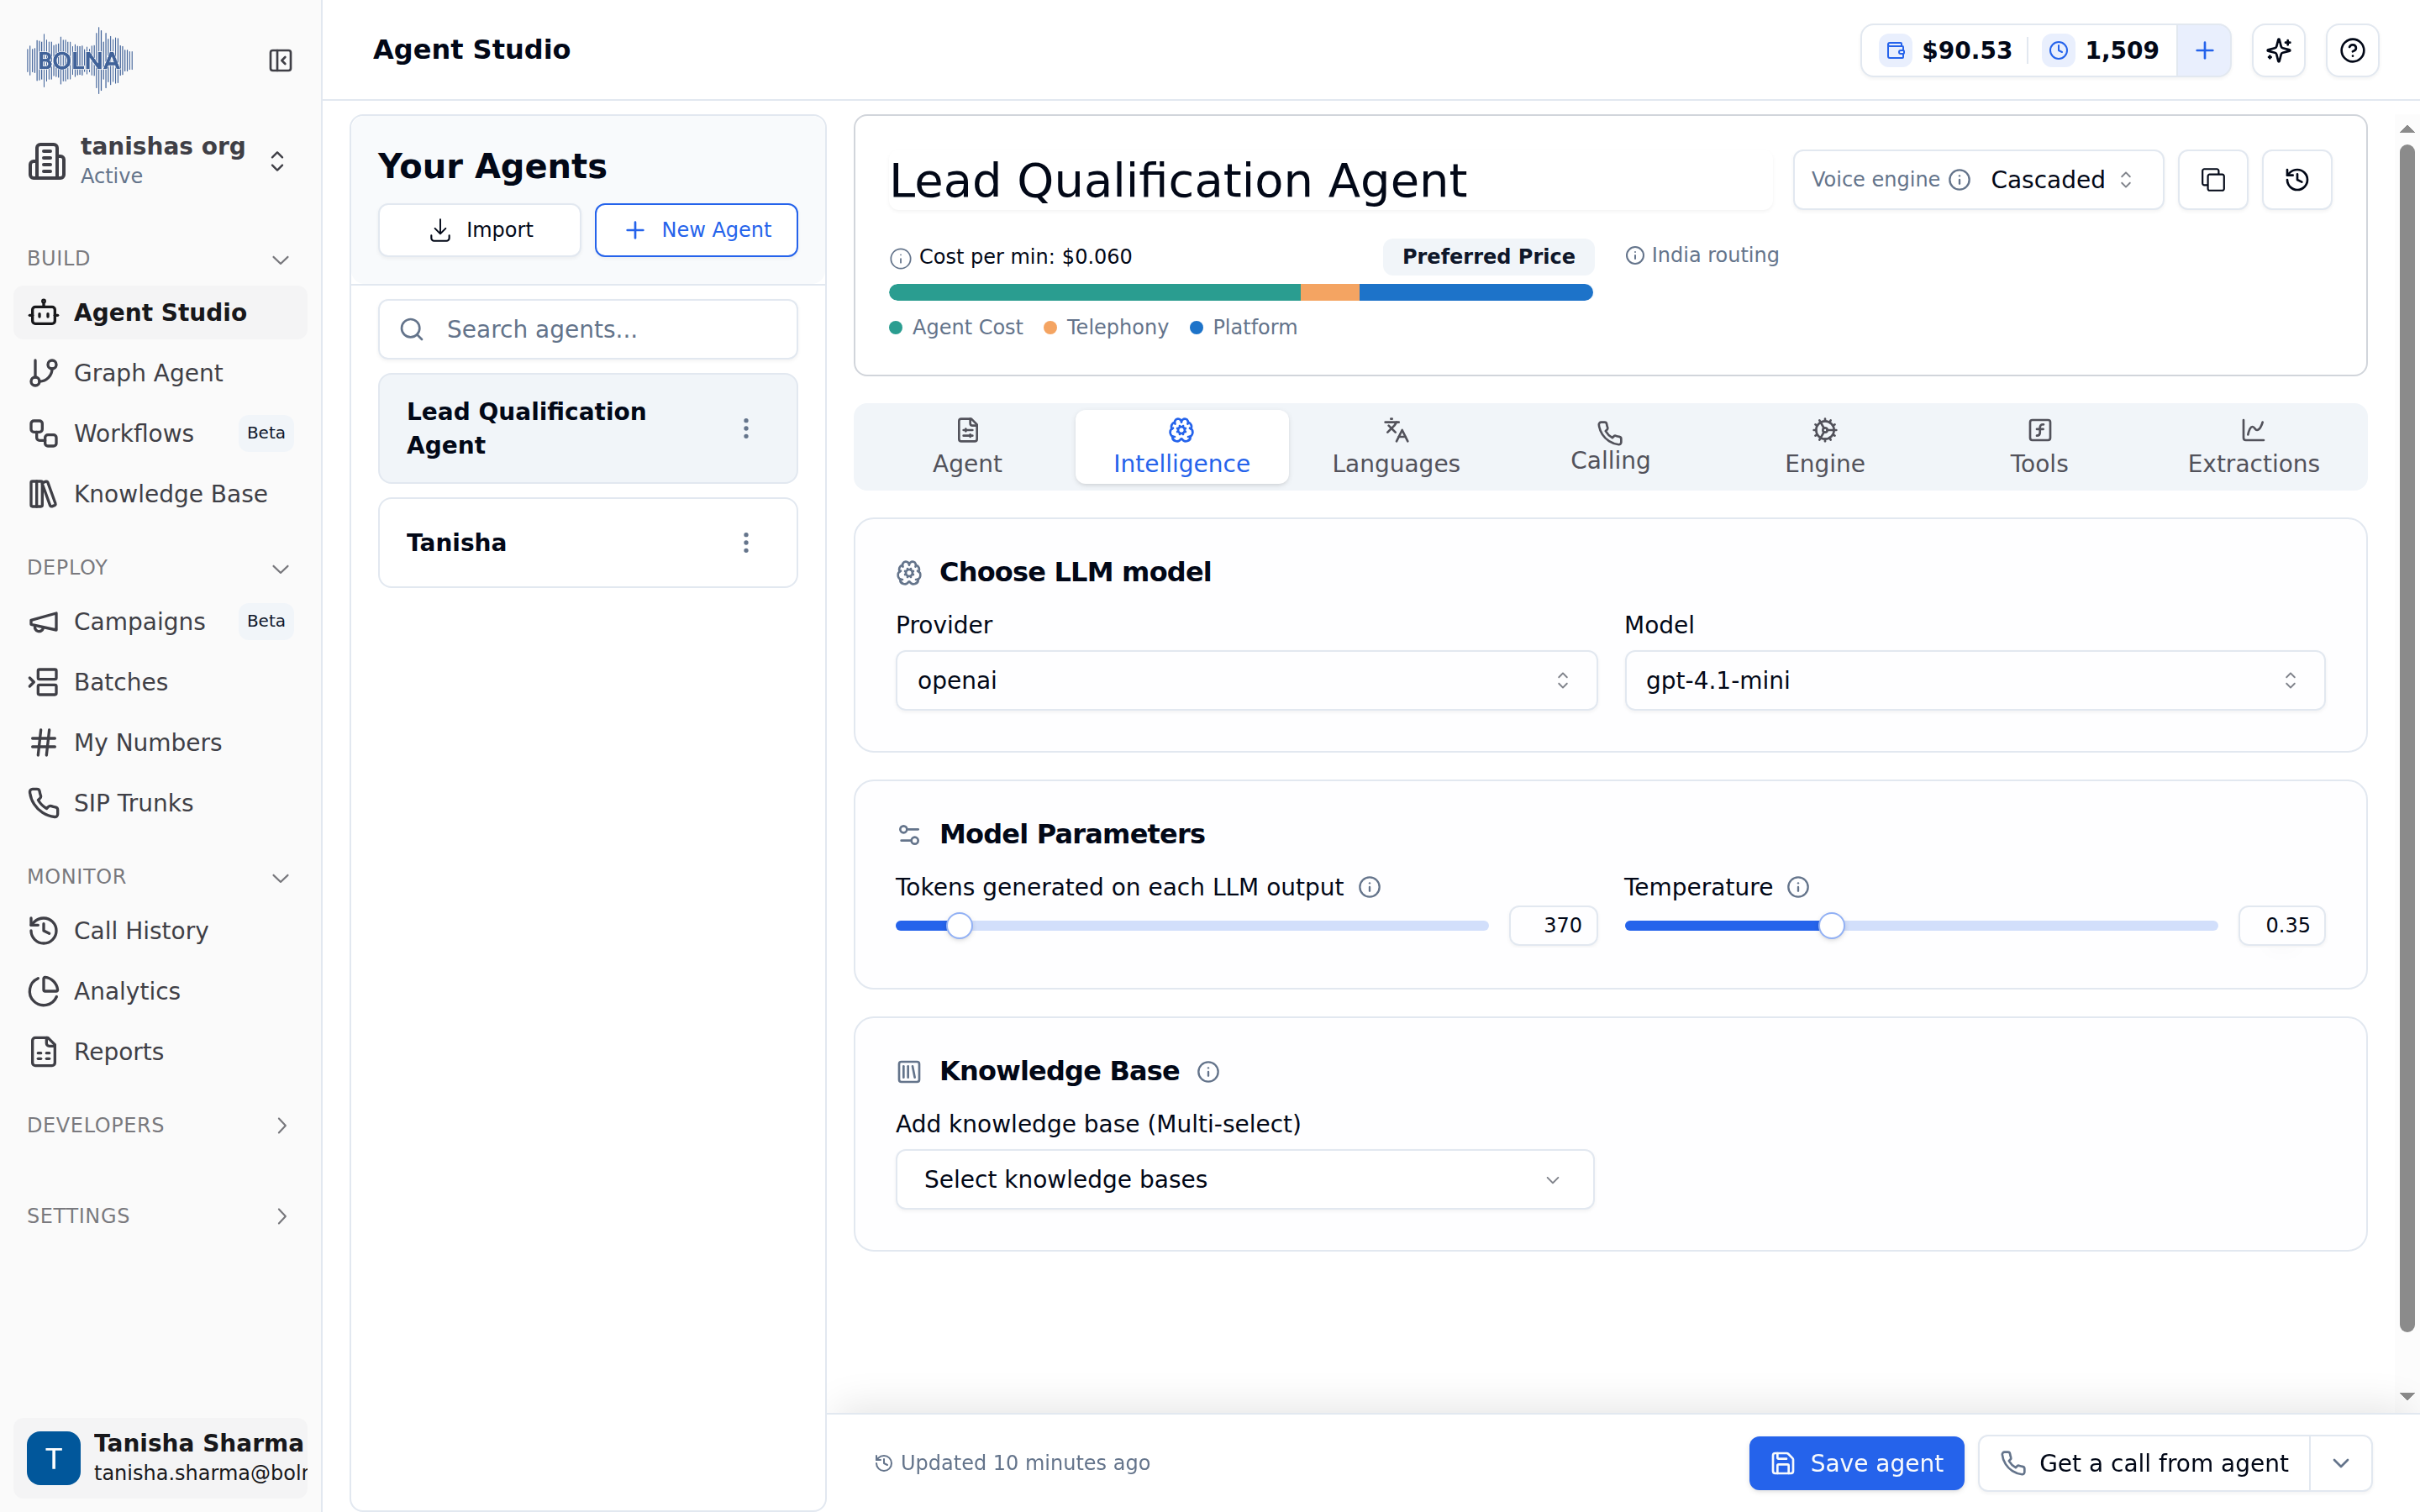Open Knowledge Base in sidebar
Screen dimensions: 2420x1512
point(160,494)
